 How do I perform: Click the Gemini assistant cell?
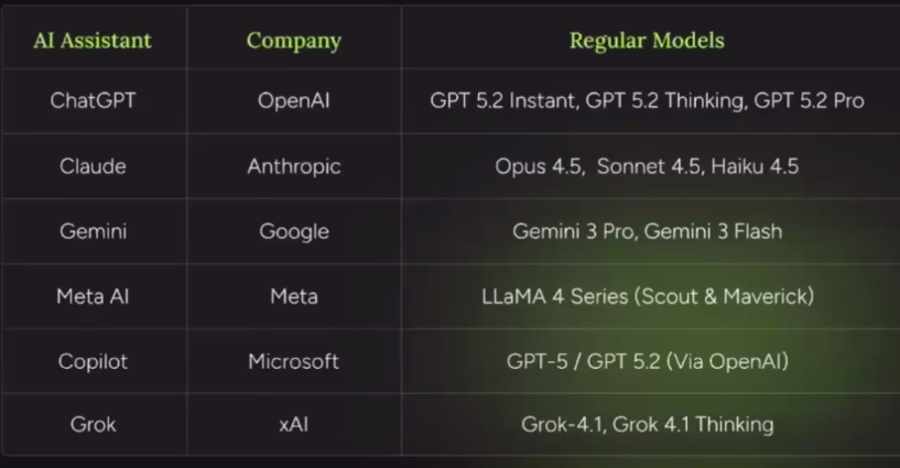[93, 231]
